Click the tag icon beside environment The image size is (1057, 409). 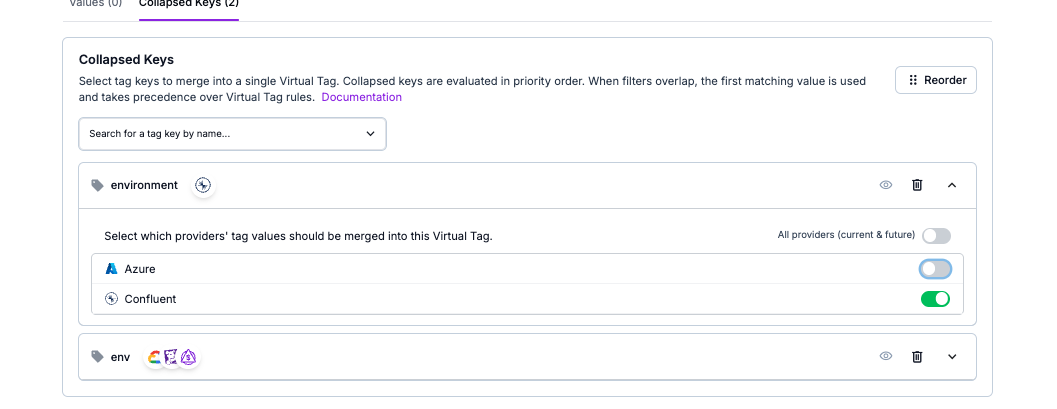[x=97, y=185]
